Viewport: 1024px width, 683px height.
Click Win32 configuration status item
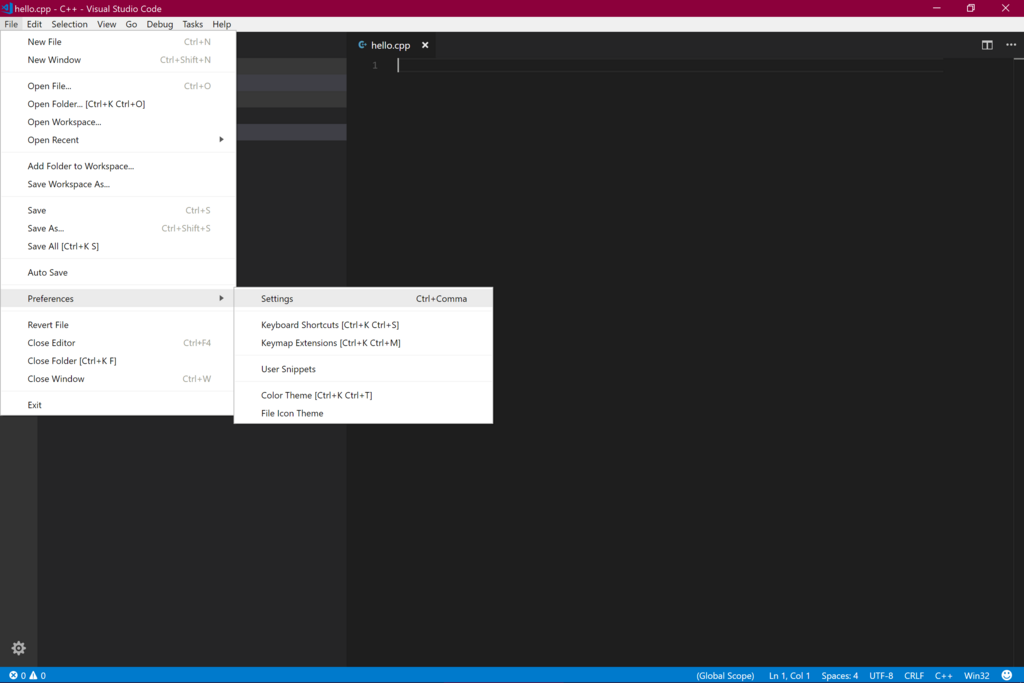tap(976, 675)
